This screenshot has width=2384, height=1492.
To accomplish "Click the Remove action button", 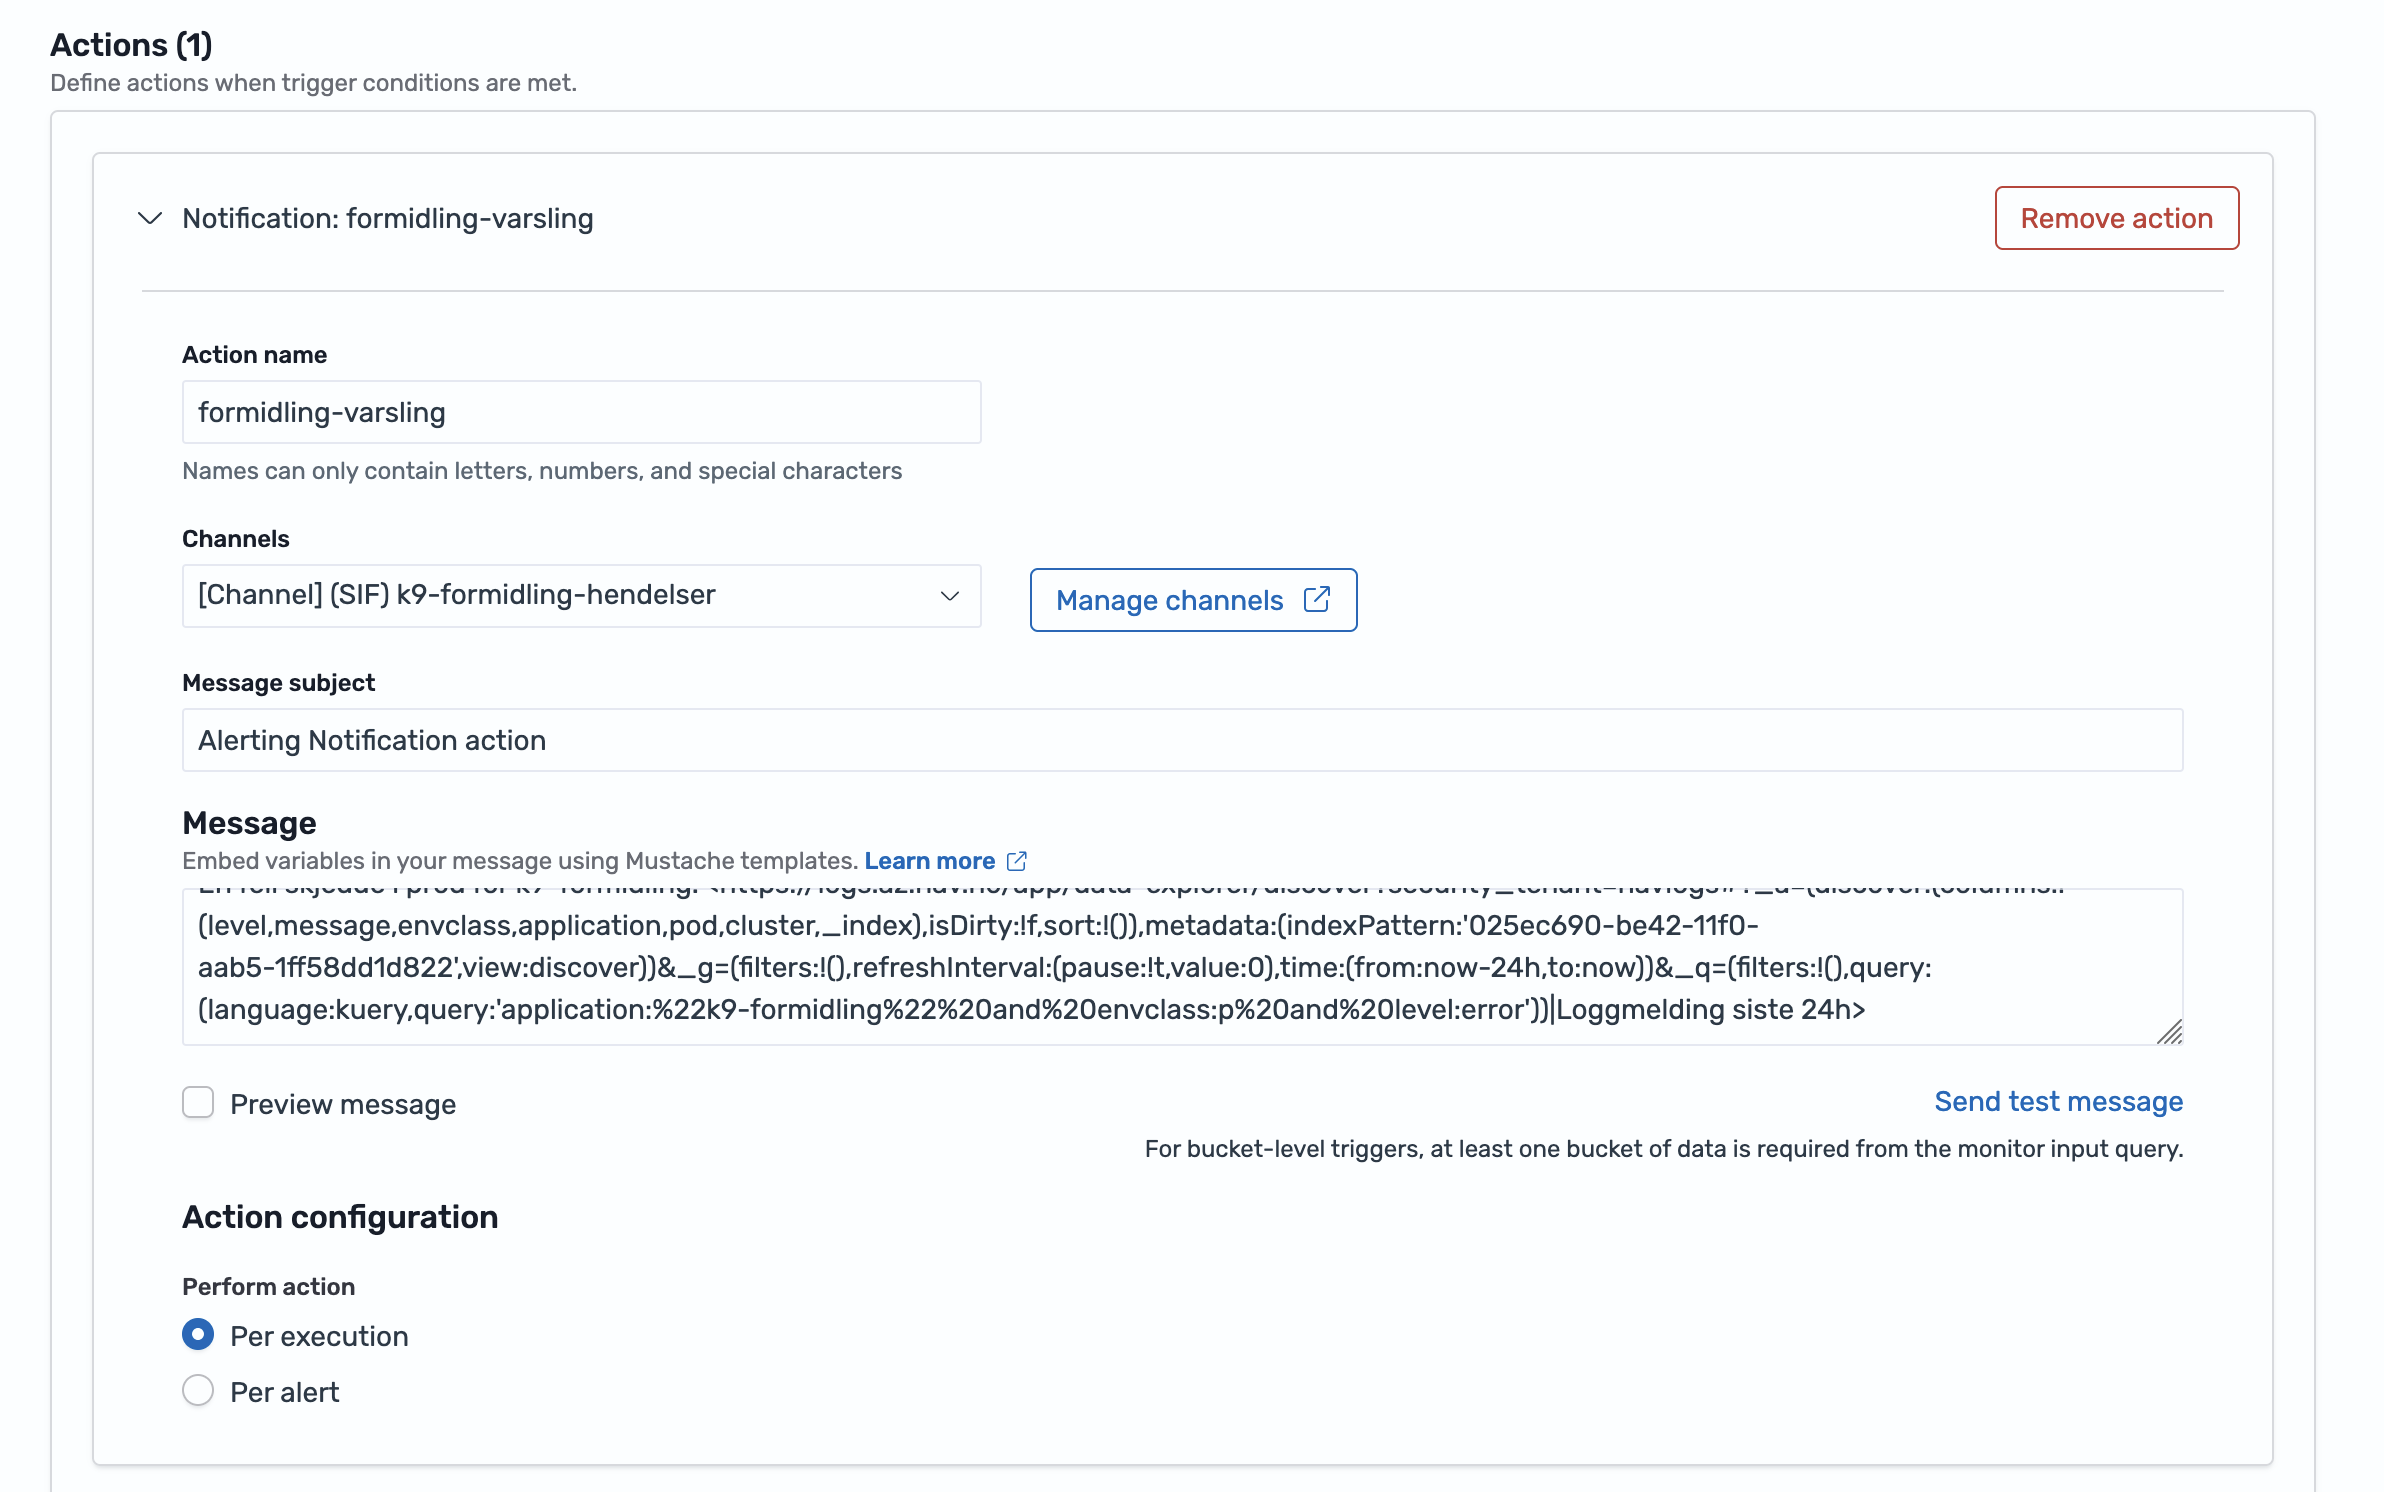I will pyautogui.click(x=2116, y=218).
